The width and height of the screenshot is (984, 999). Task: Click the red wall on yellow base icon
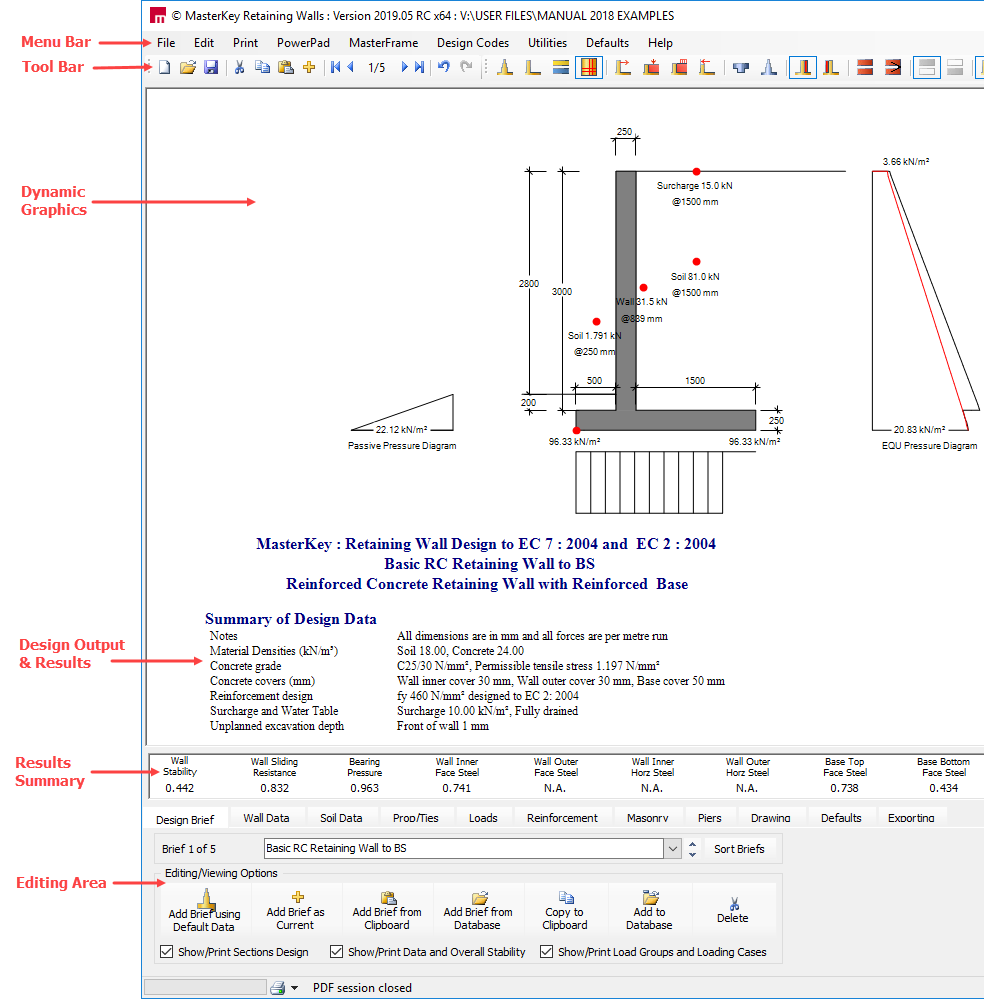pos(830,67)
